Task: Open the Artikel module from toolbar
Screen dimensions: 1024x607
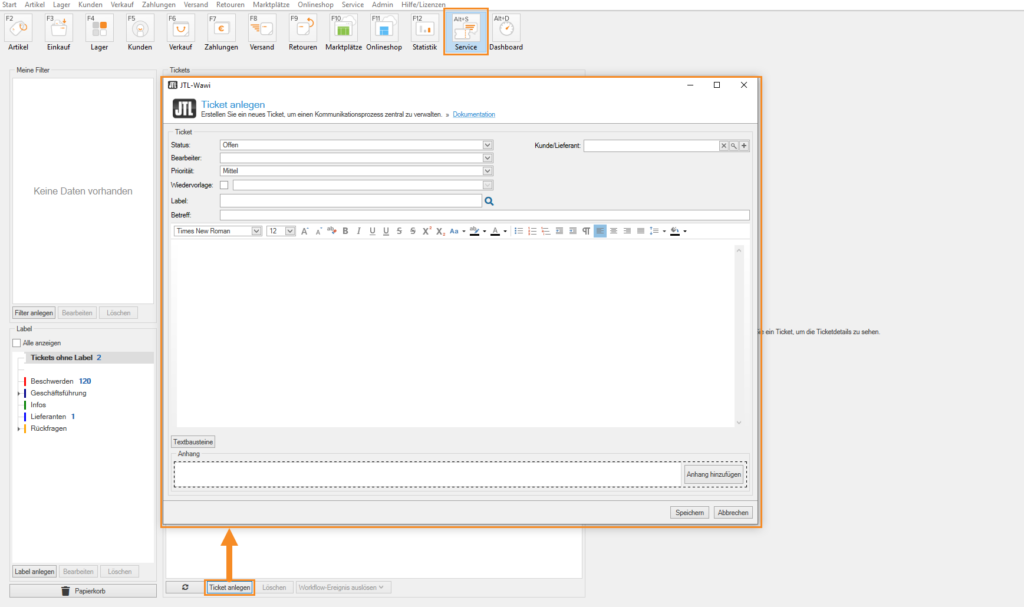Action: [x=18, y=31]
